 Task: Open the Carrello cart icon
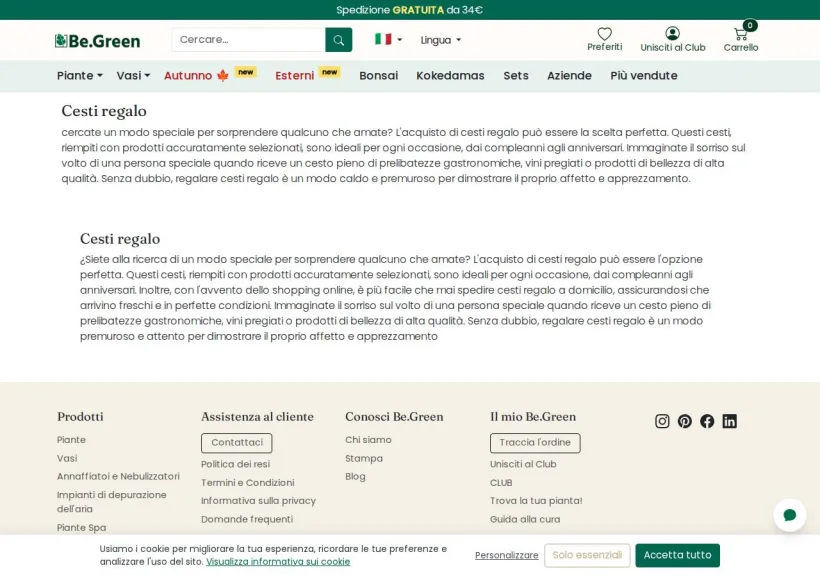pyautogui.click(x=741, y=34)
